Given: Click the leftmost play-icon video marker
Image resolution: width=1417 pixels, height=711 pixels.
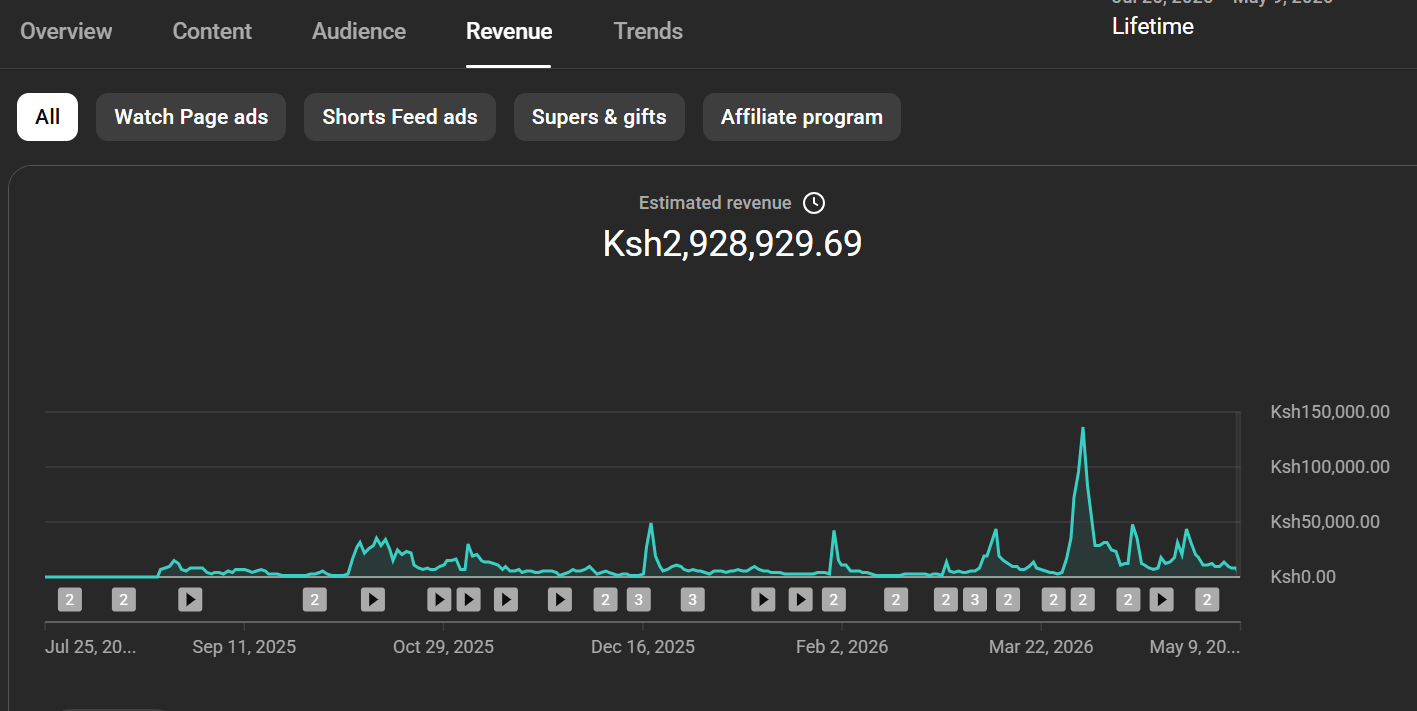Looking at the screenshot, I should point(190,599).
